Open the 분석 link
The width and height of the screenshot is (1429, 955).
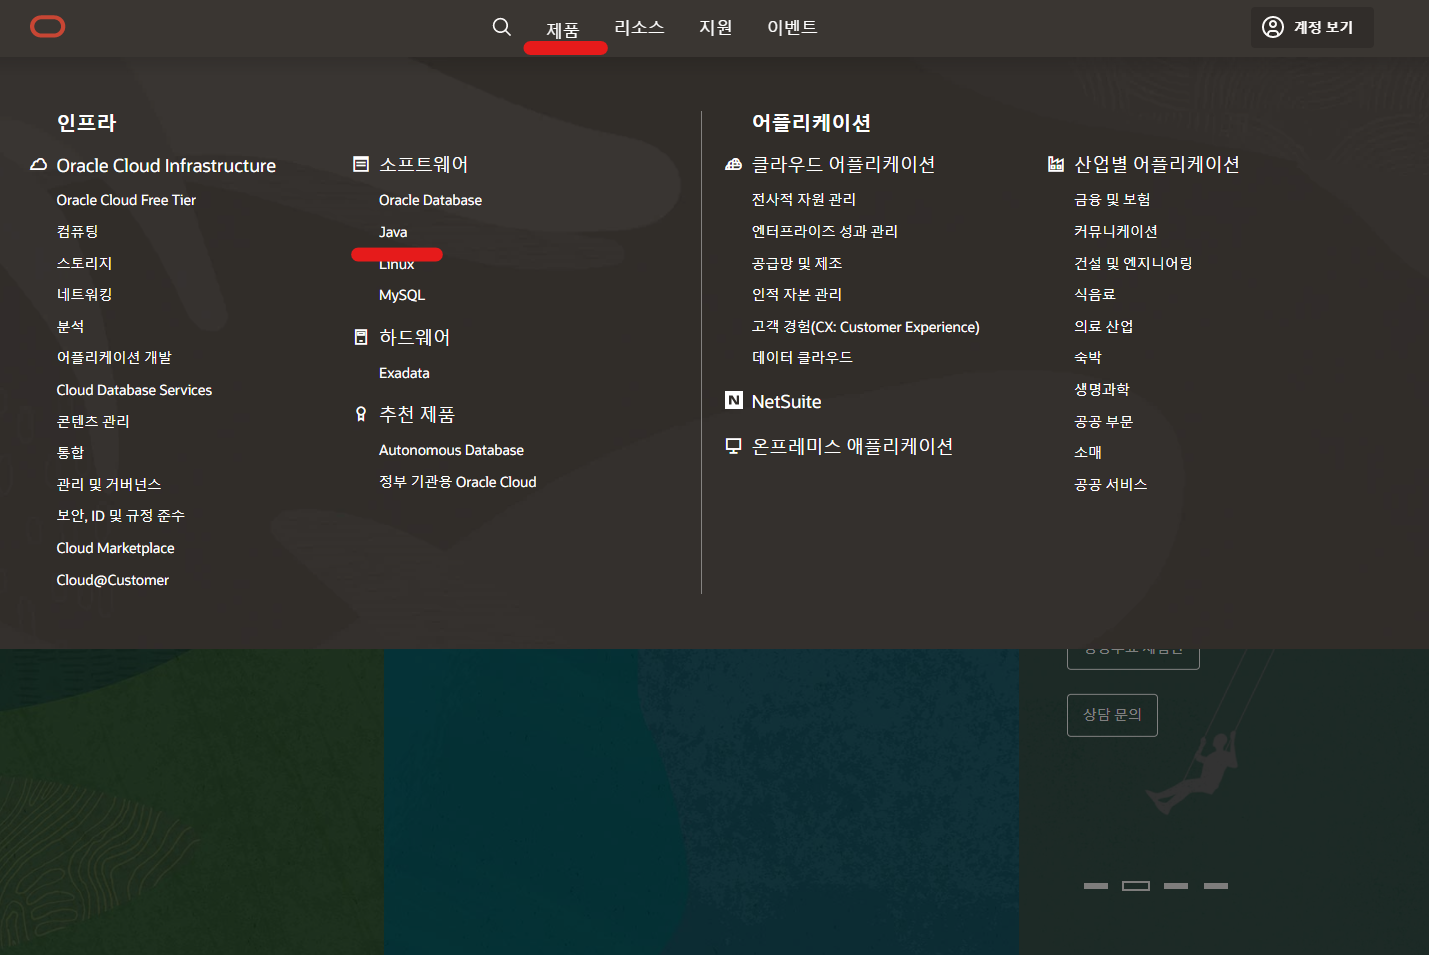pyautogui.click(x=70, y=327)
